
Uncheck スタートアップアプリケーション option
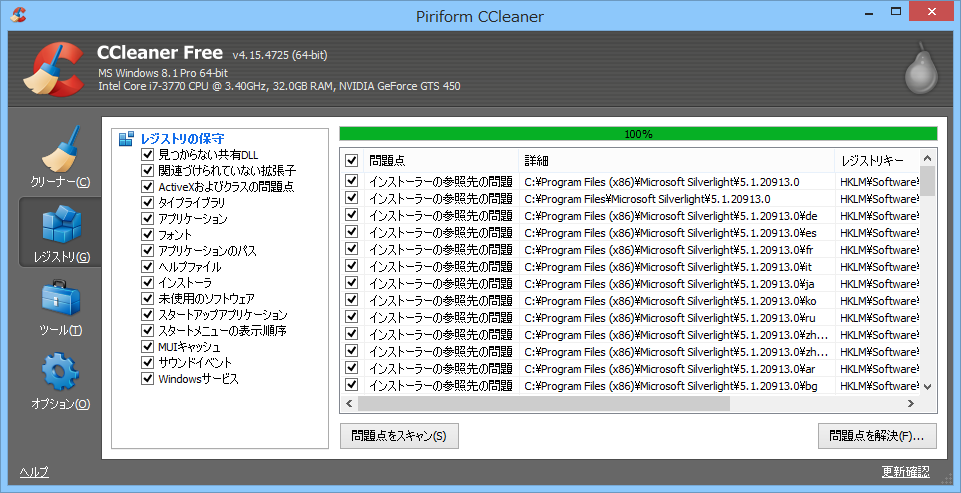coord(147,315)
